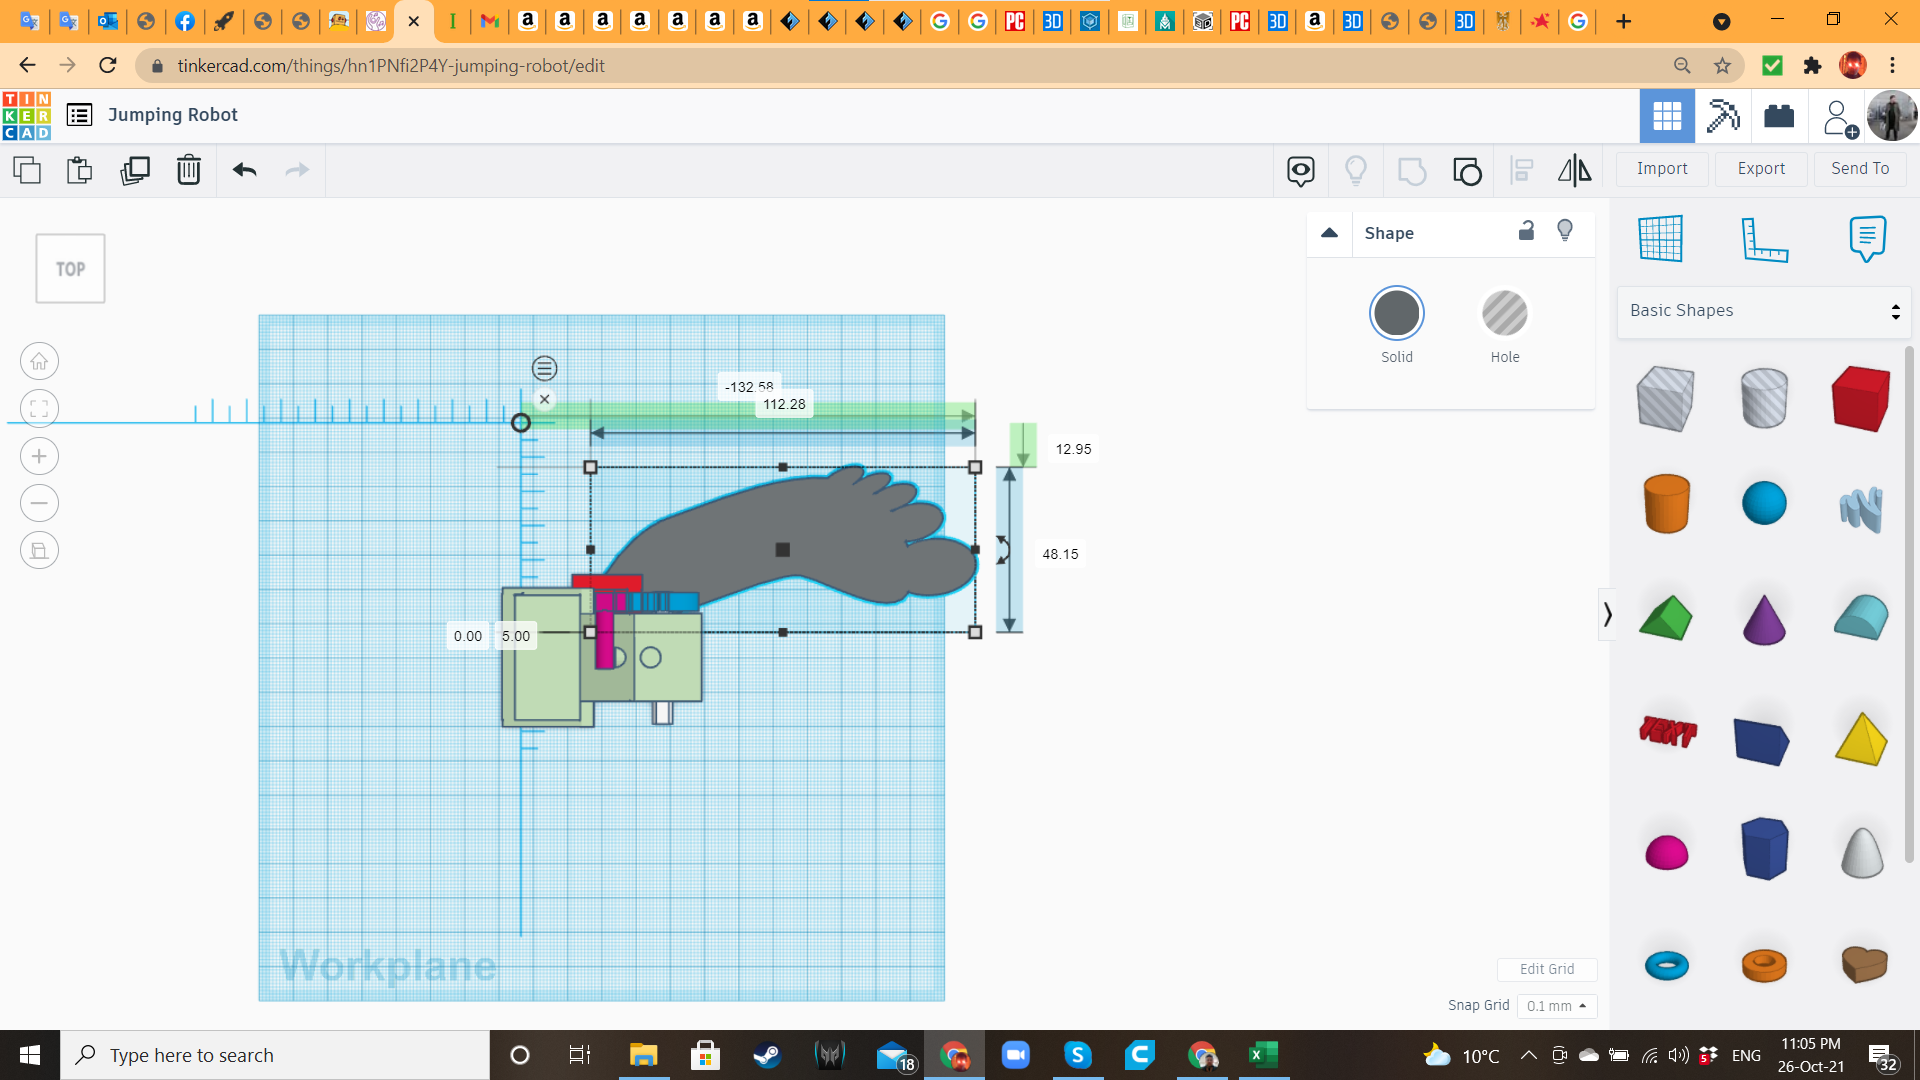
Task: Select the Ruler tool icon
Action: (x=1764, y=239)
